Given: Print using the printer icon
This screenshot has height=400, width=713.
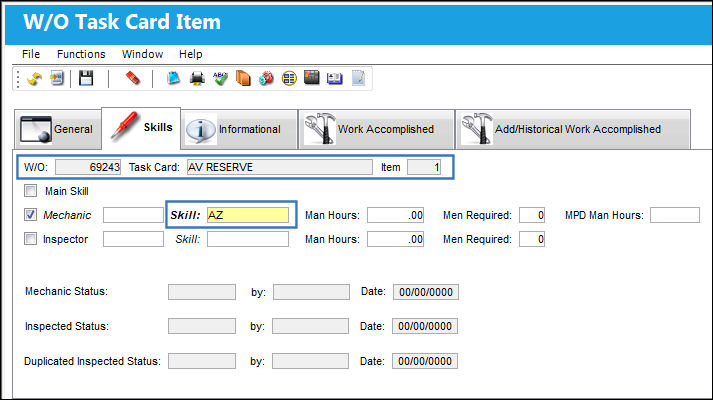Looking at the screenshot, I should [197, 78].
